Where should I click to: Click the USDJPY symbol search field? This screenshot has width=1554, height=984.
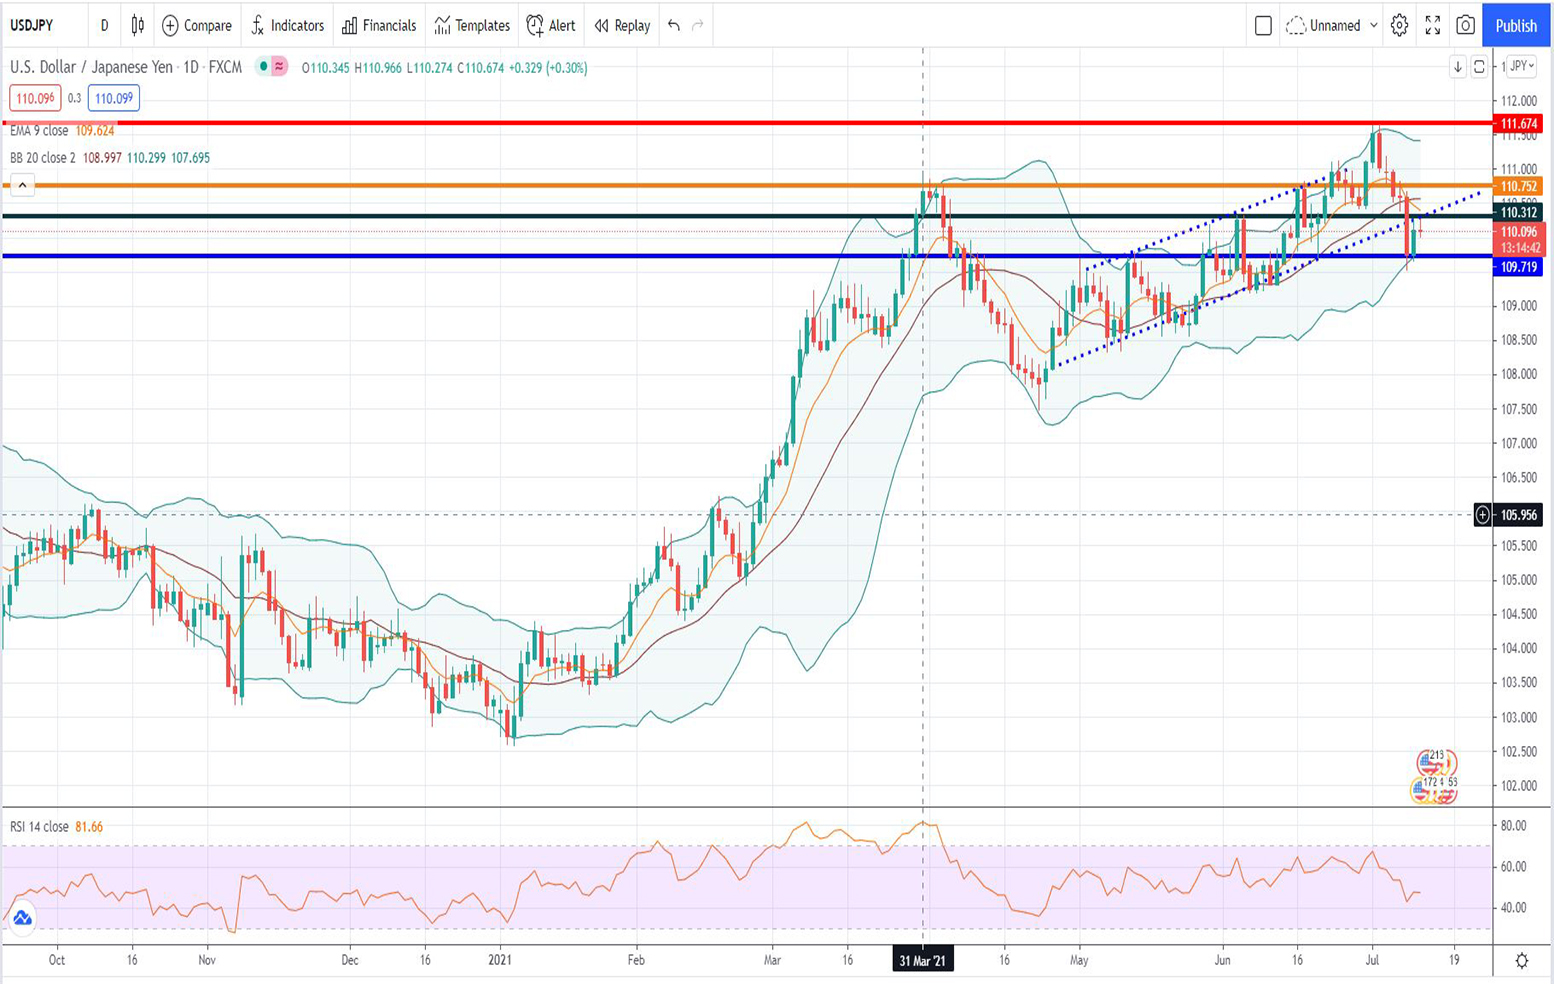click(x=40, y=26)
